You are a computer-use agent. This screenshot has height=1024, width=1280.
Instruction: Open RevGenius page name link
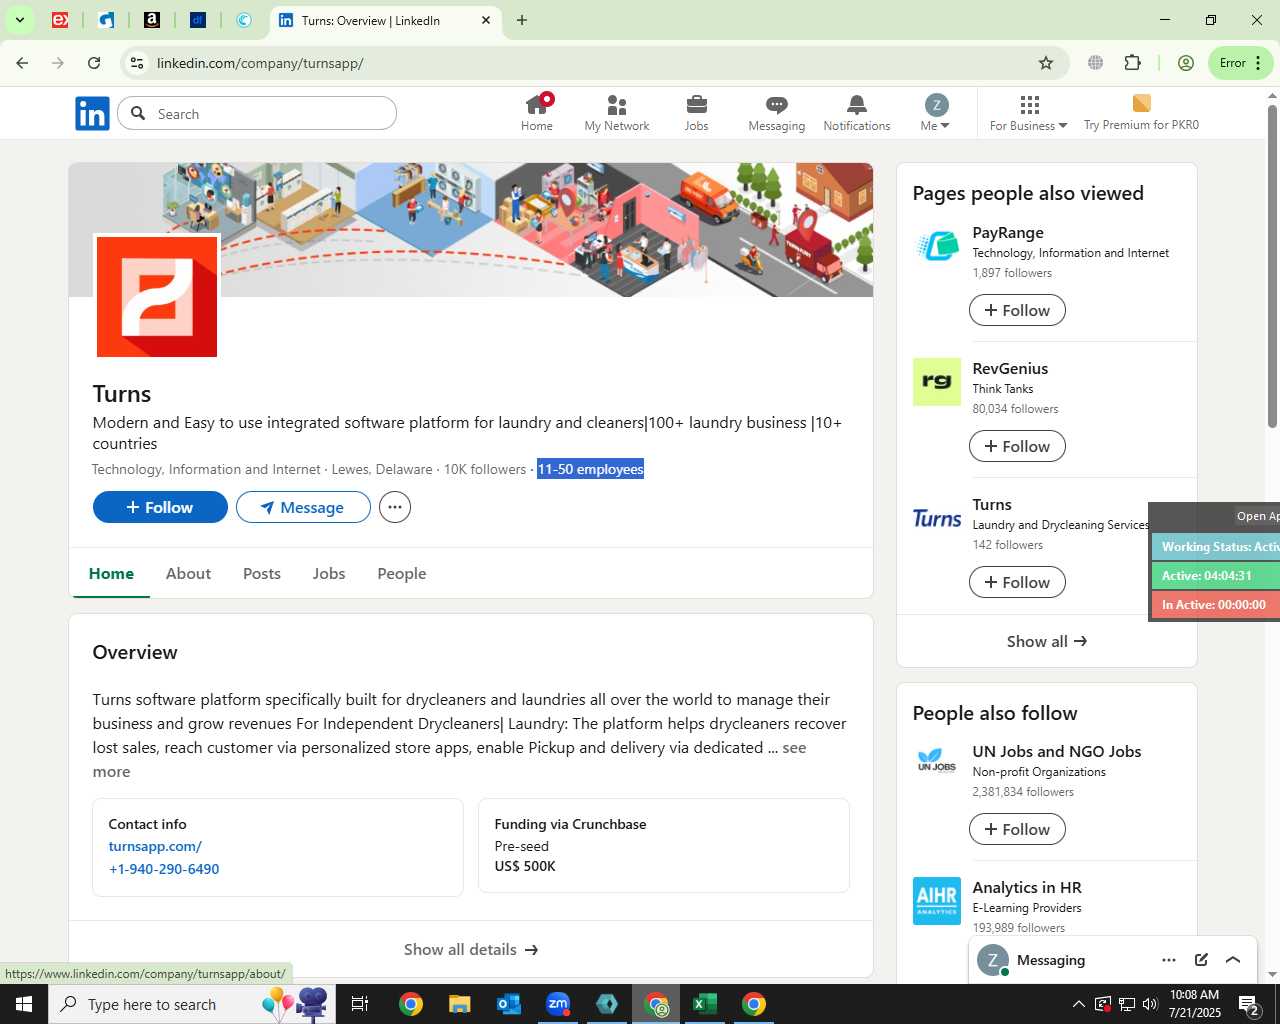1010,368
